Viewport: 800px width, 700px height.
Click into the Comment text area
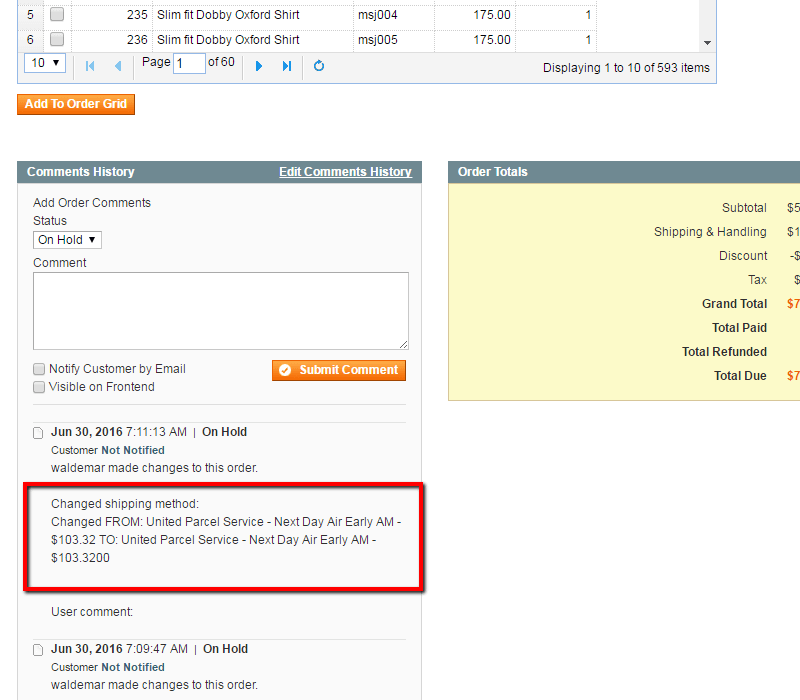click(x=220, y=311)
